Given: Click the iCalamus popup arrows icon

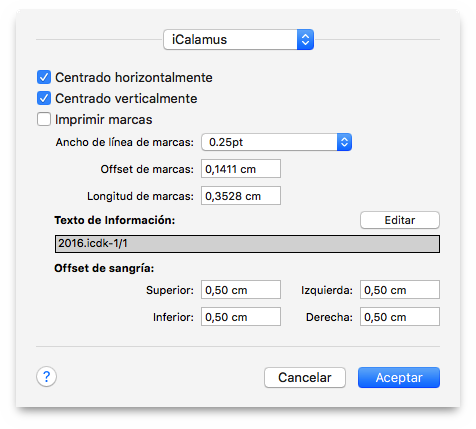Looking at the screenshot, I should point(305,40).
